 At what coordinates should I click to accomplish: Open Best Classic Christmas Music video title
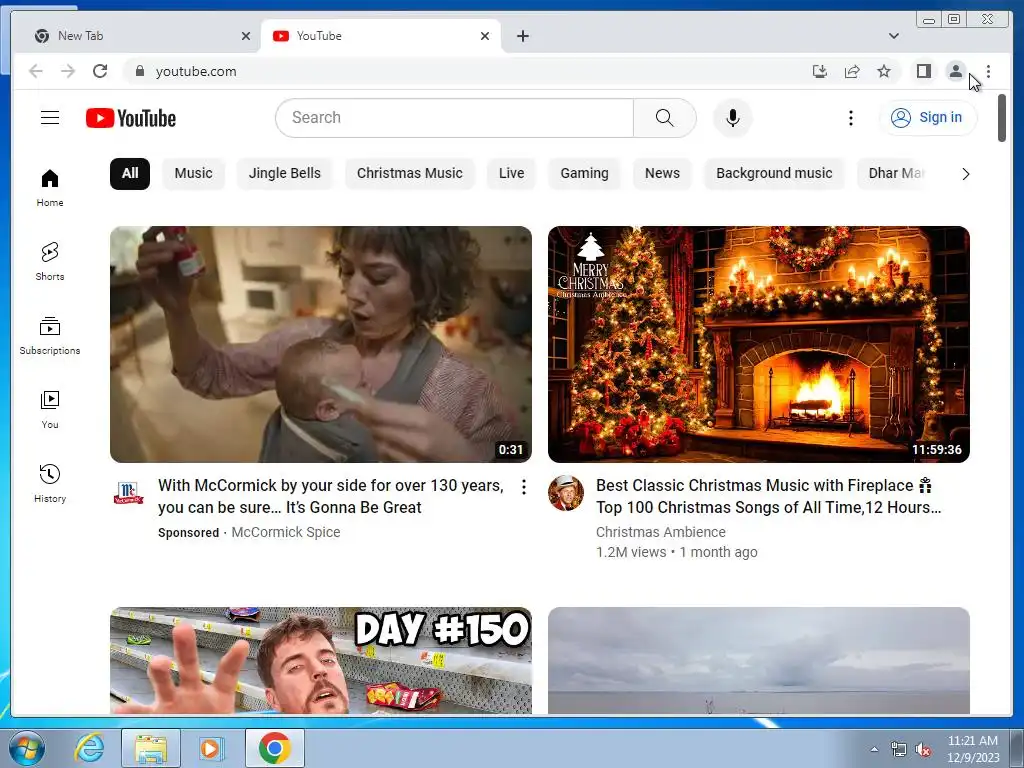point(769,496)
